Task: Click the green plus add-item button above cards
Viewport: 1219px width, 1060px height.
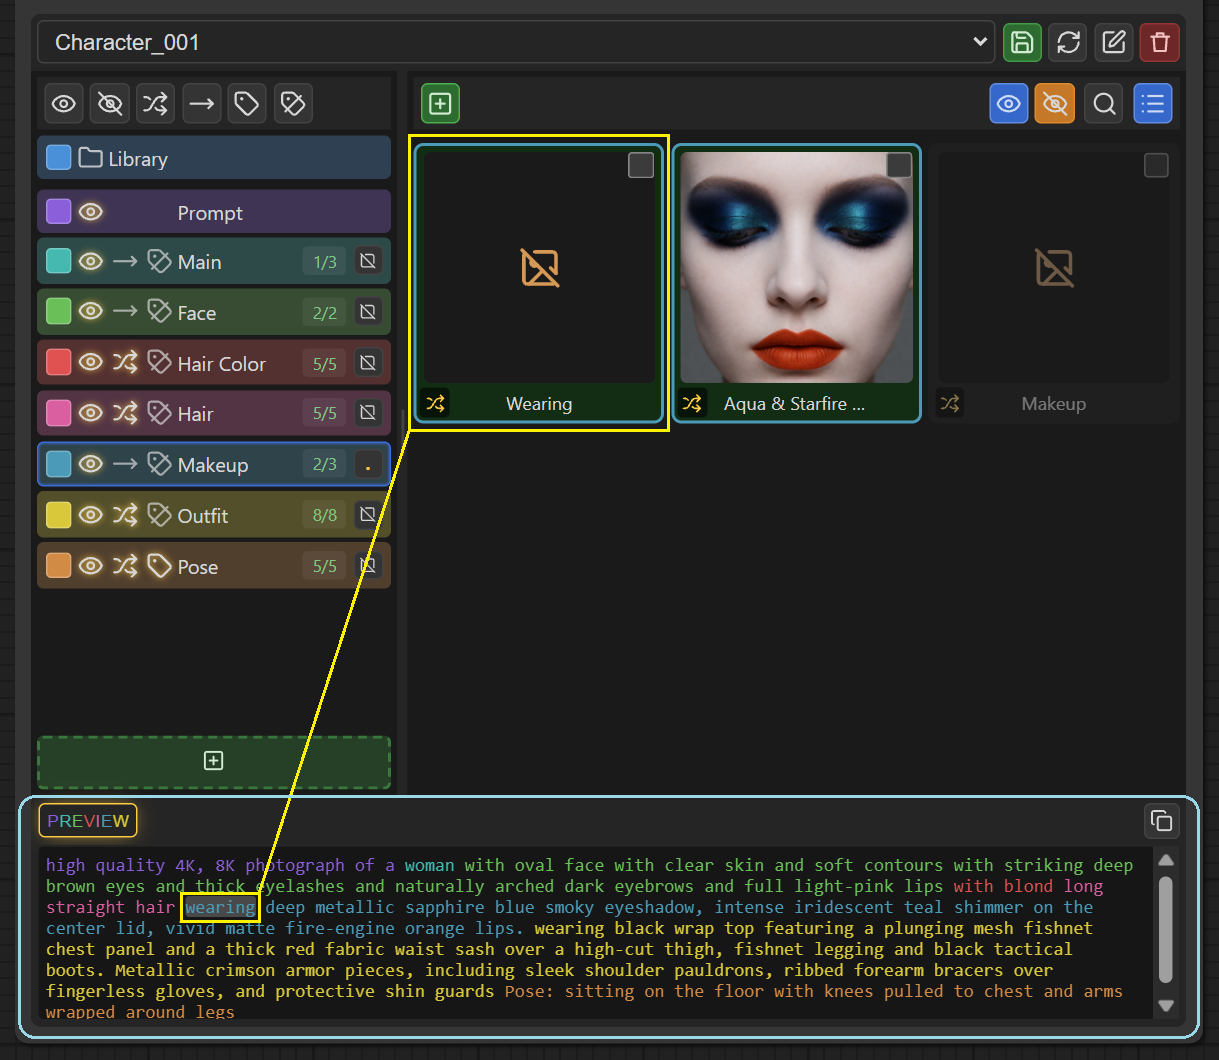Action: pos(440,103)
